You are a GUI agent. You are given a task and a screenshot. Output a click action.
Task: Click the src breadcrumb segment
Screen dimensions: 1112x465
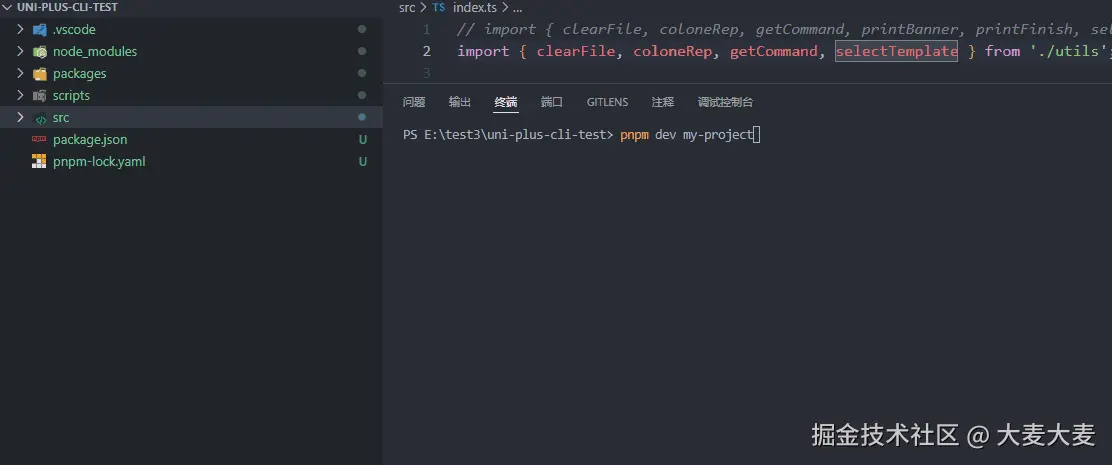coord(407,8)
